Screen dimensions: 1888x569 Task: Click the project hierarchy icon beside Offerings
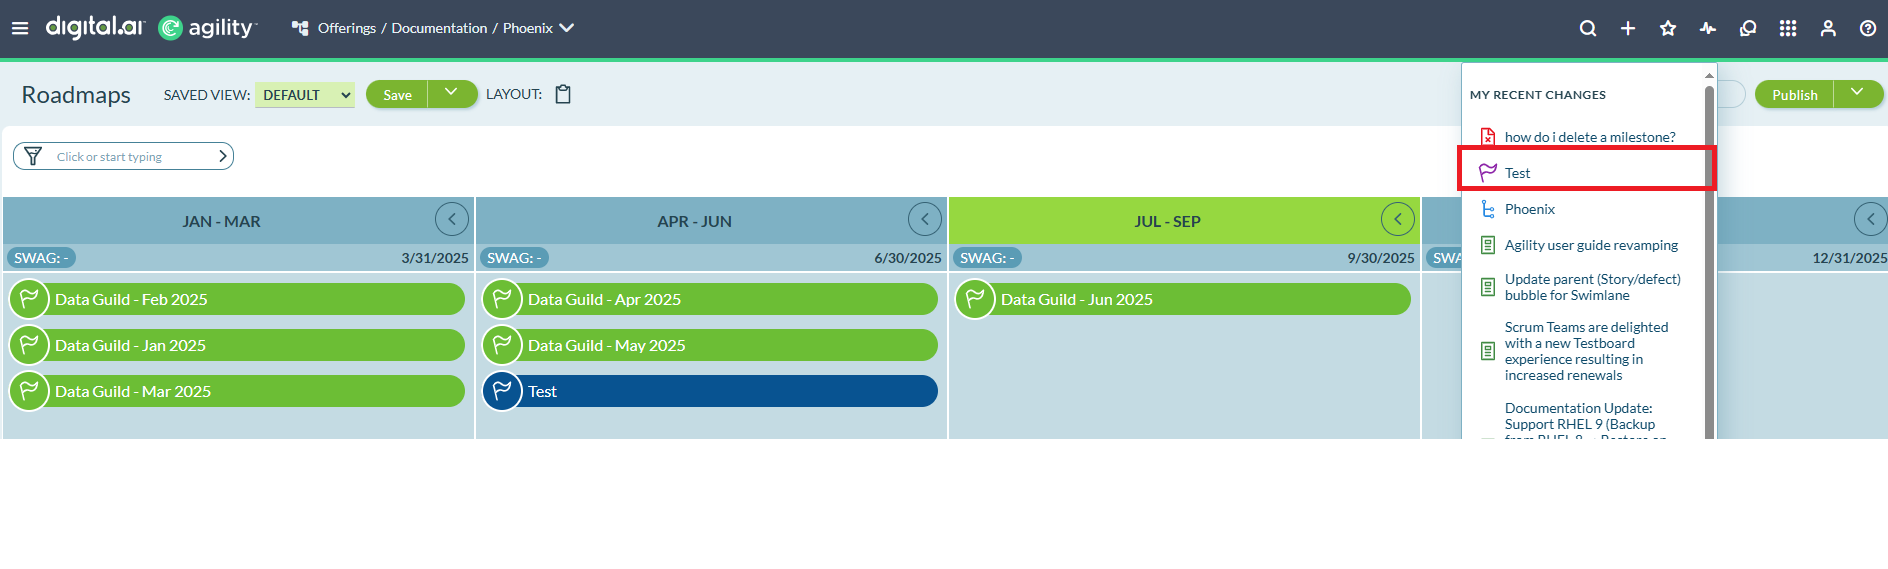point(300,28)
